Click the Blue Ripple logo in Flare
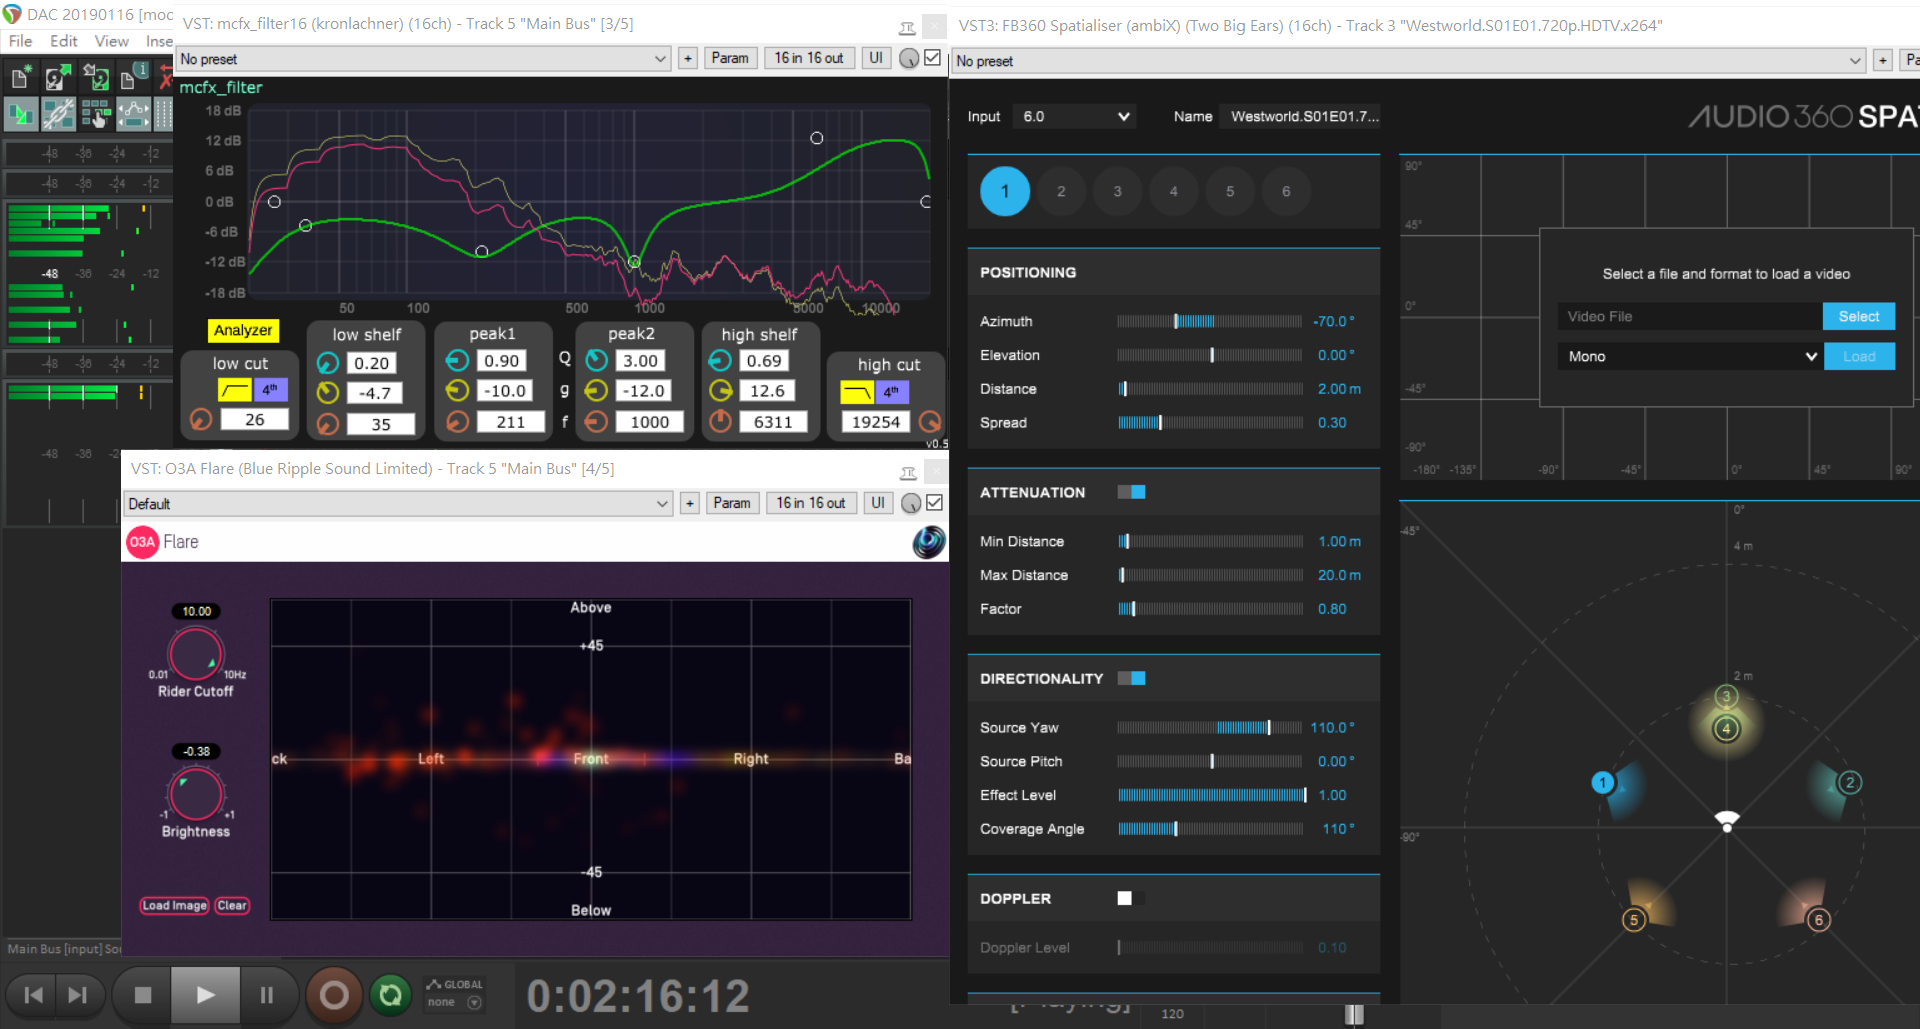 929,542
